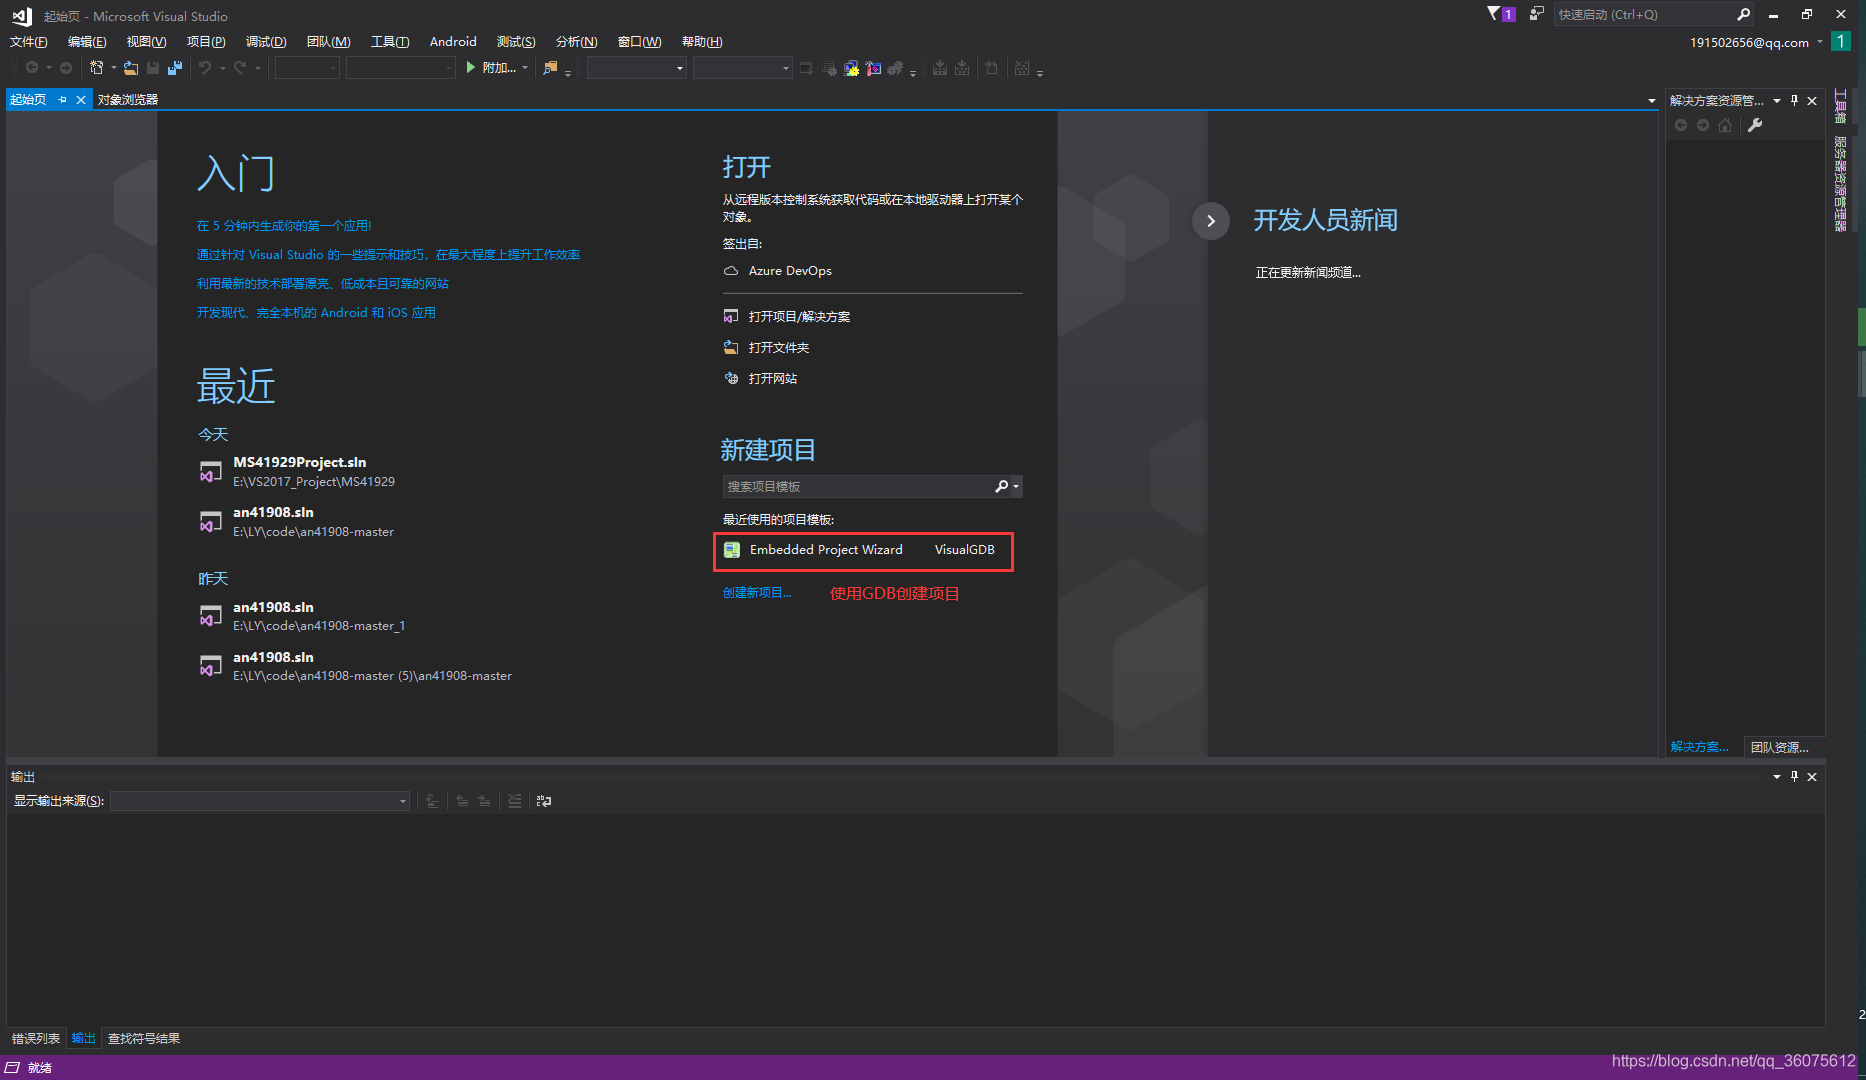Open the 文件(F) menu
The width and height of the screenshot is (1866, 1080).
pos(29,42)
